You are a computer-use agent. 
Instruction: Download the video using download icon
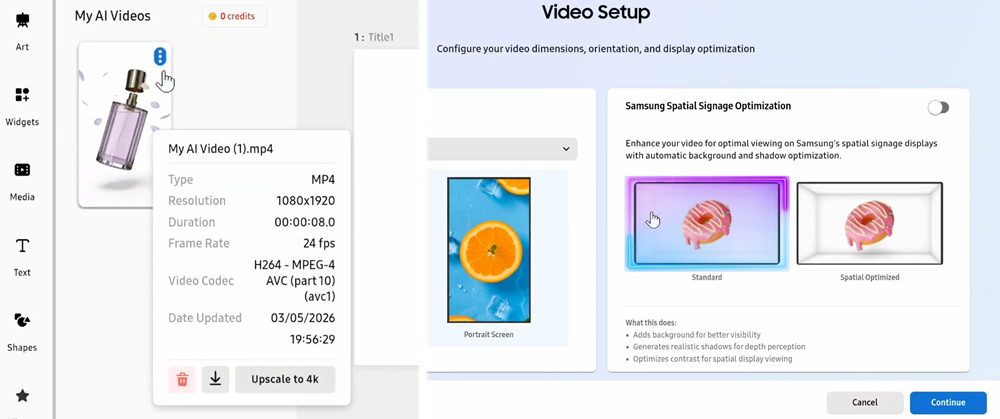pos(215,379)
